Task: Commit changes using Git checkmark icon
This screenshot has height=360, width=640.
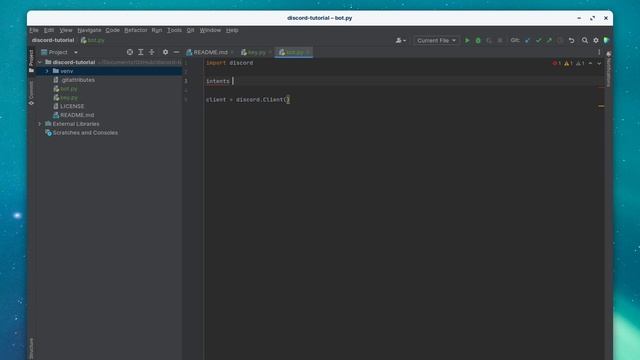Action: [x=538, y=40]
